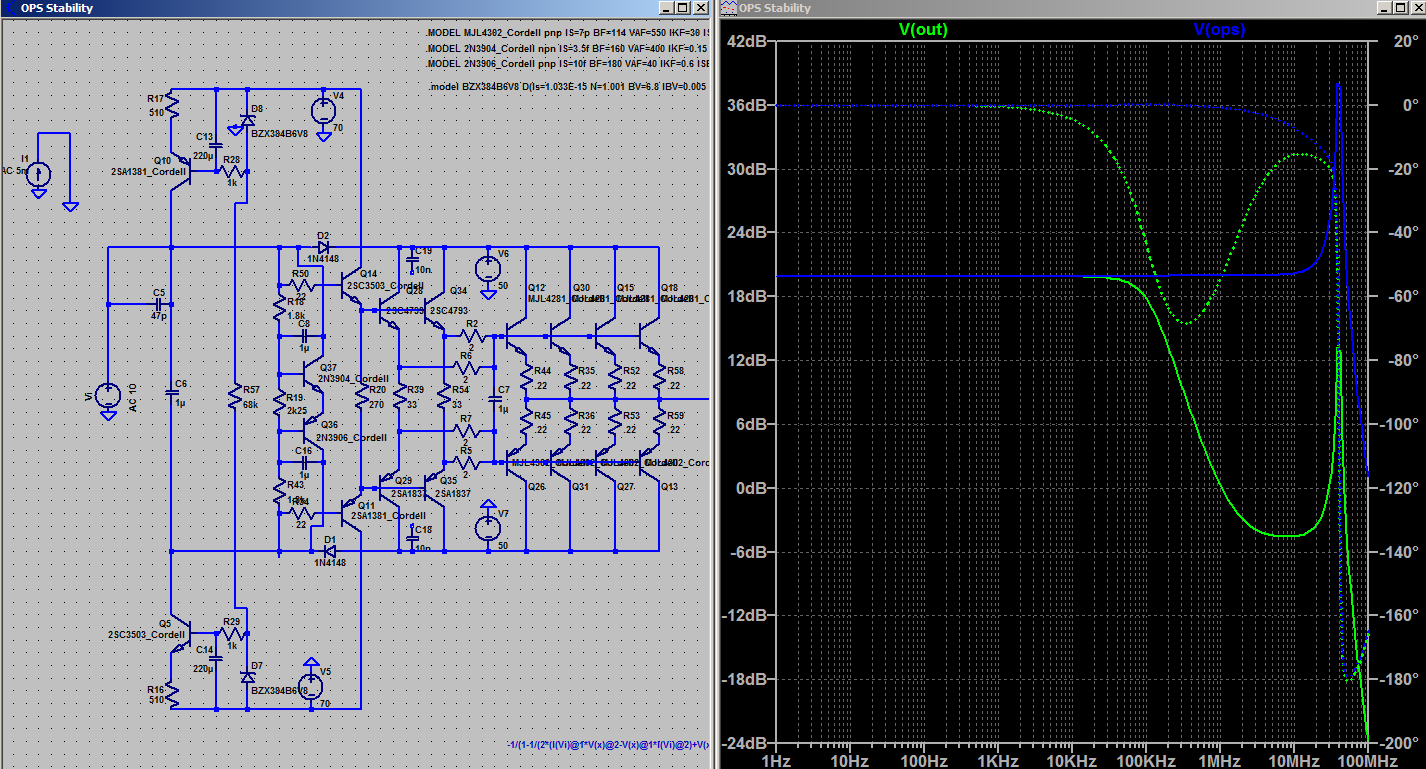The height and width of the screenshot is (769, 1426).
Task: Click the plot window title bar
Action: [1071, 8]
